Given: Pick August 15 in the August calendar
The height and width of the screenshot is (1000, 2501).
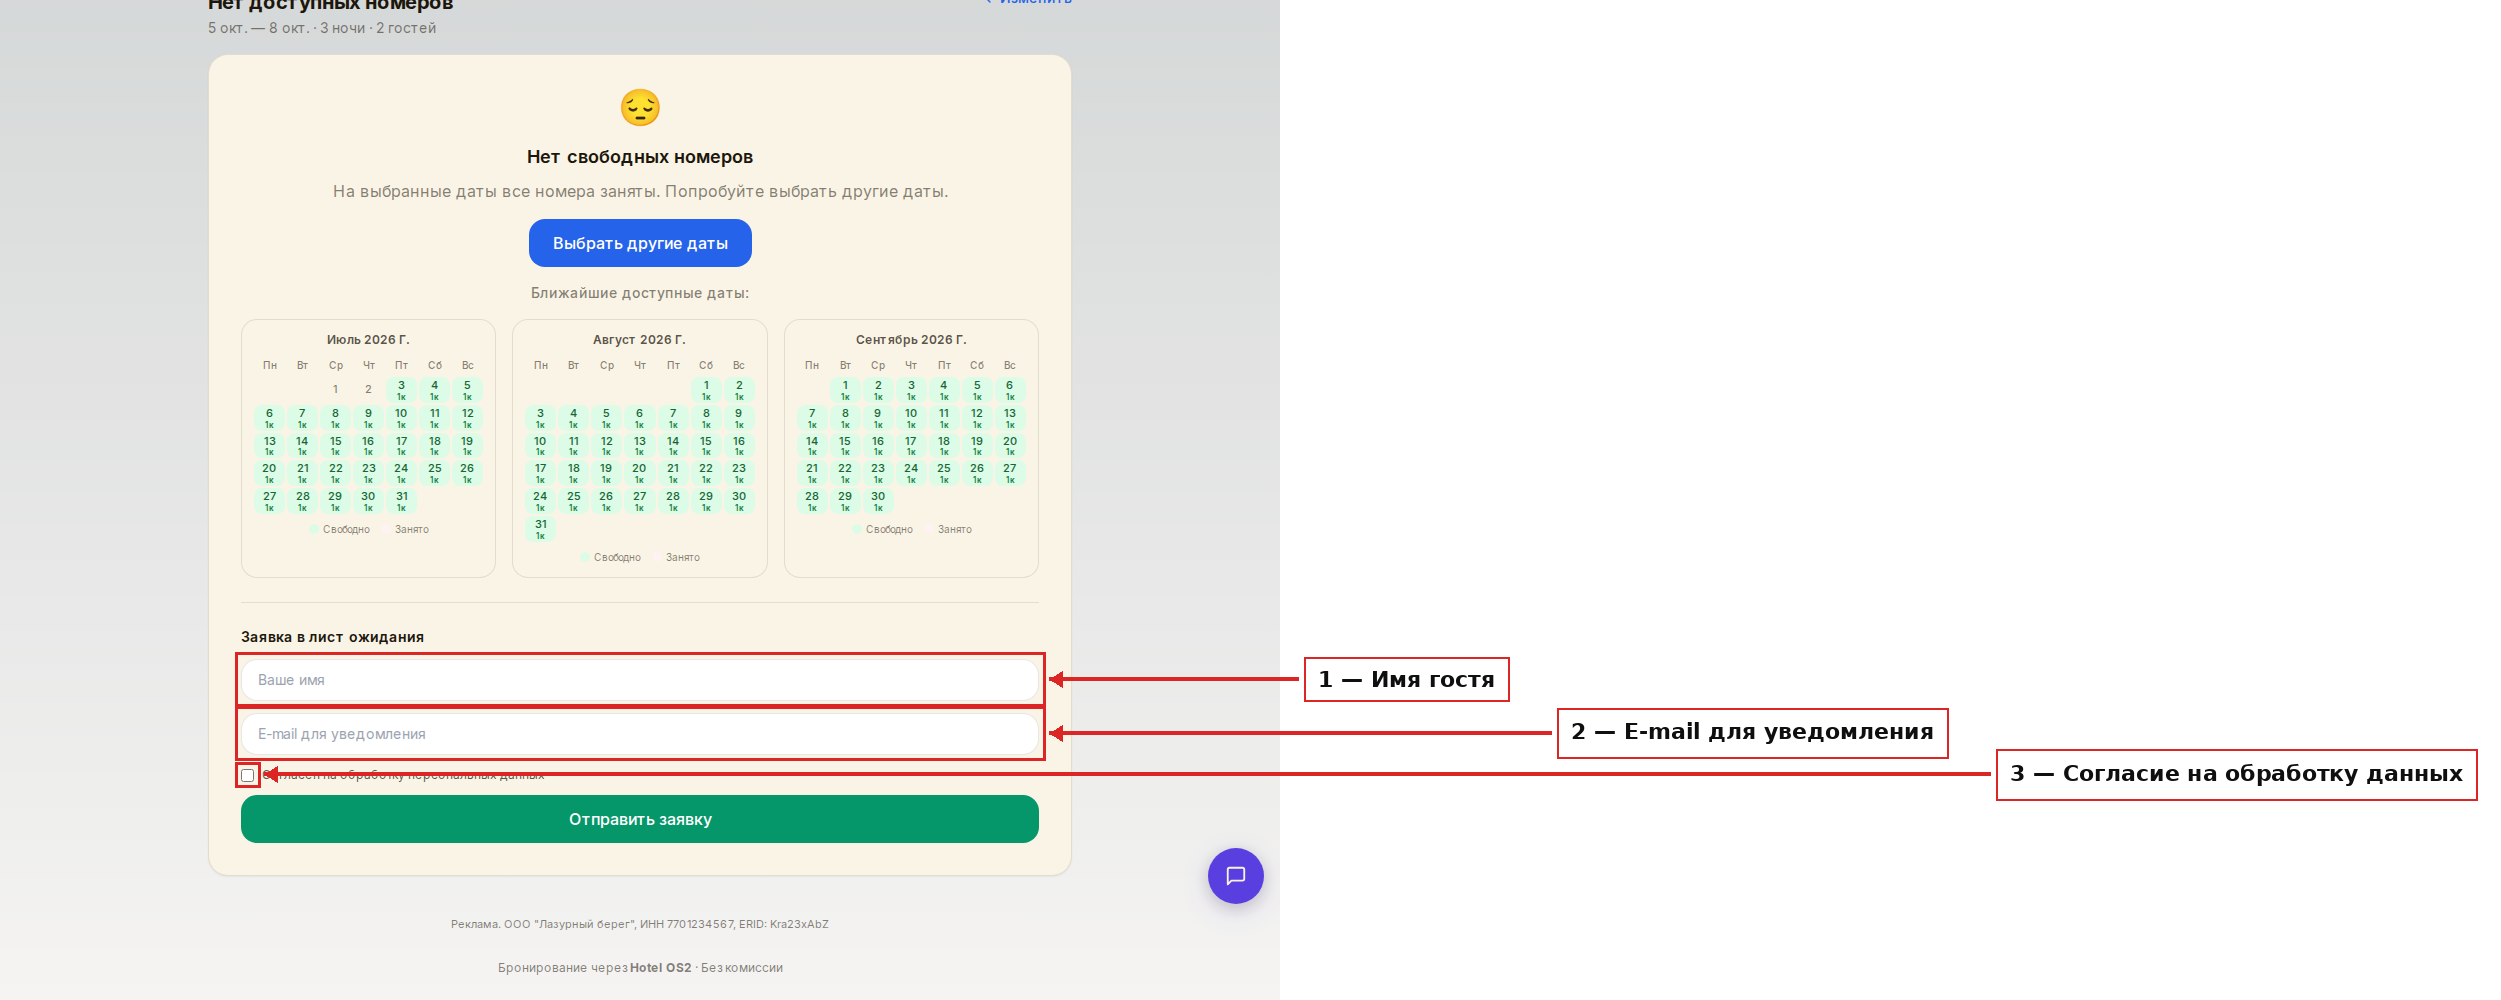Looking at the screenshot, I should coord(706,445).
